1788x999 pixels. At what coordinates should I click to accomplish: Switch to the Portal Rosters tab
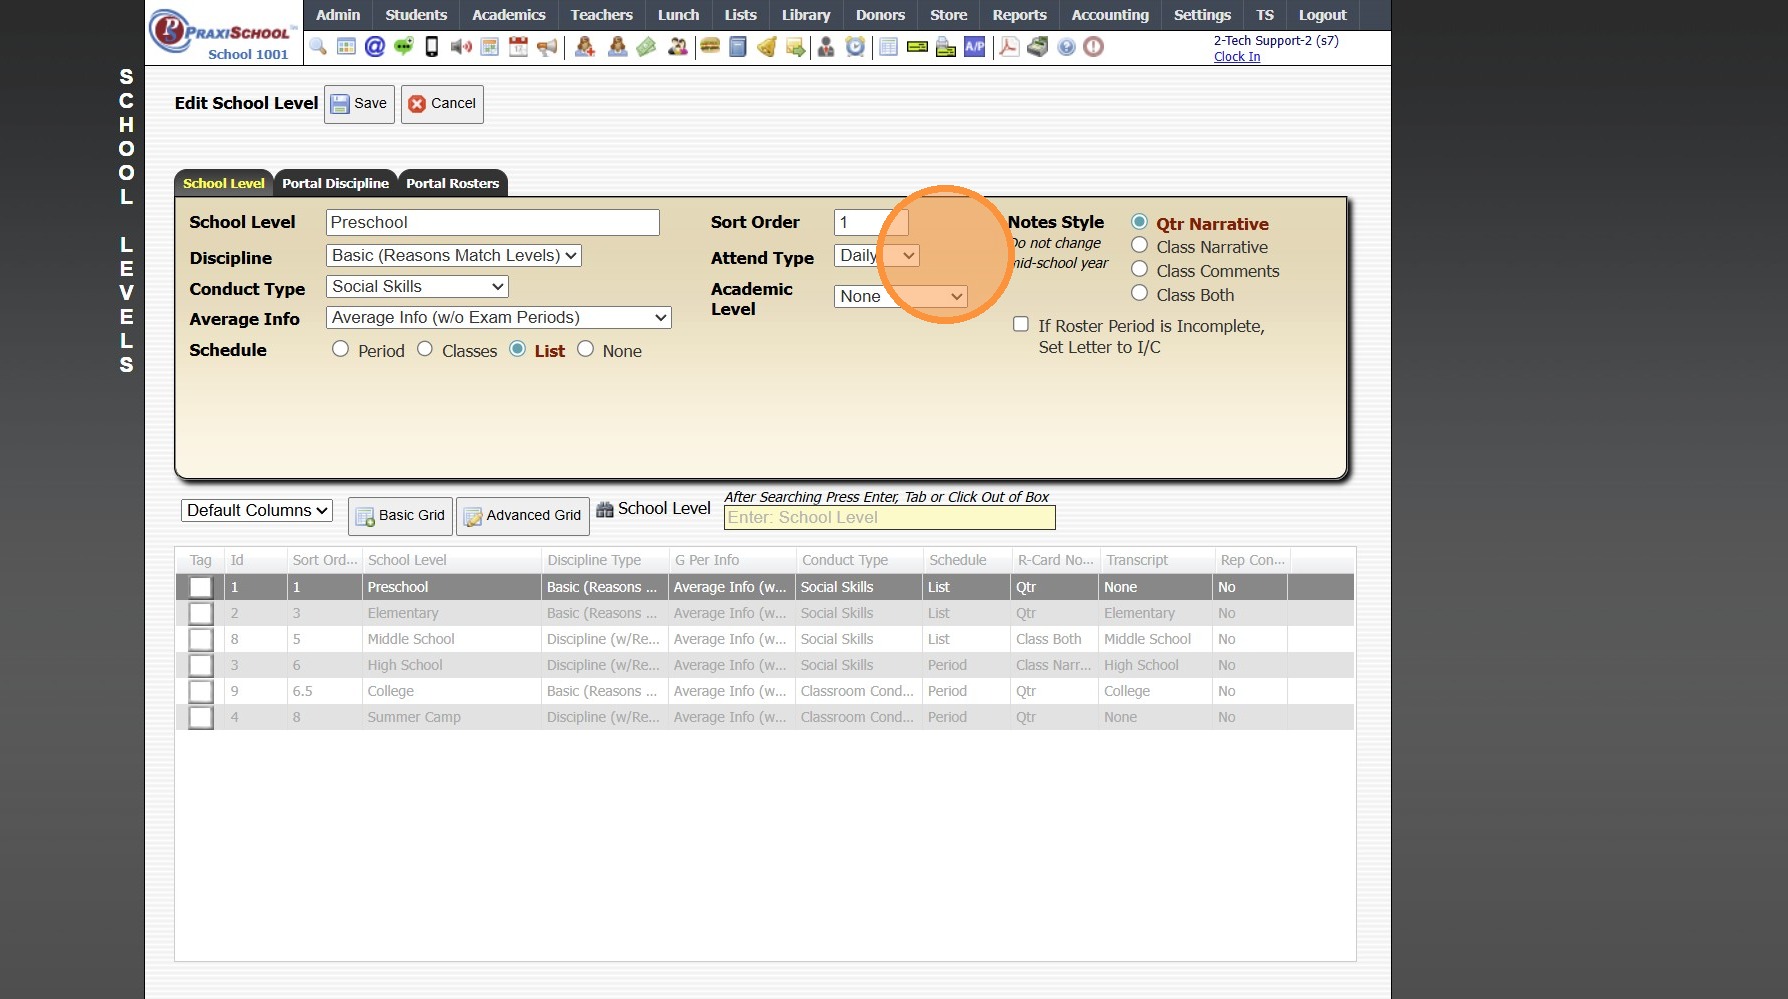(452, 183)
